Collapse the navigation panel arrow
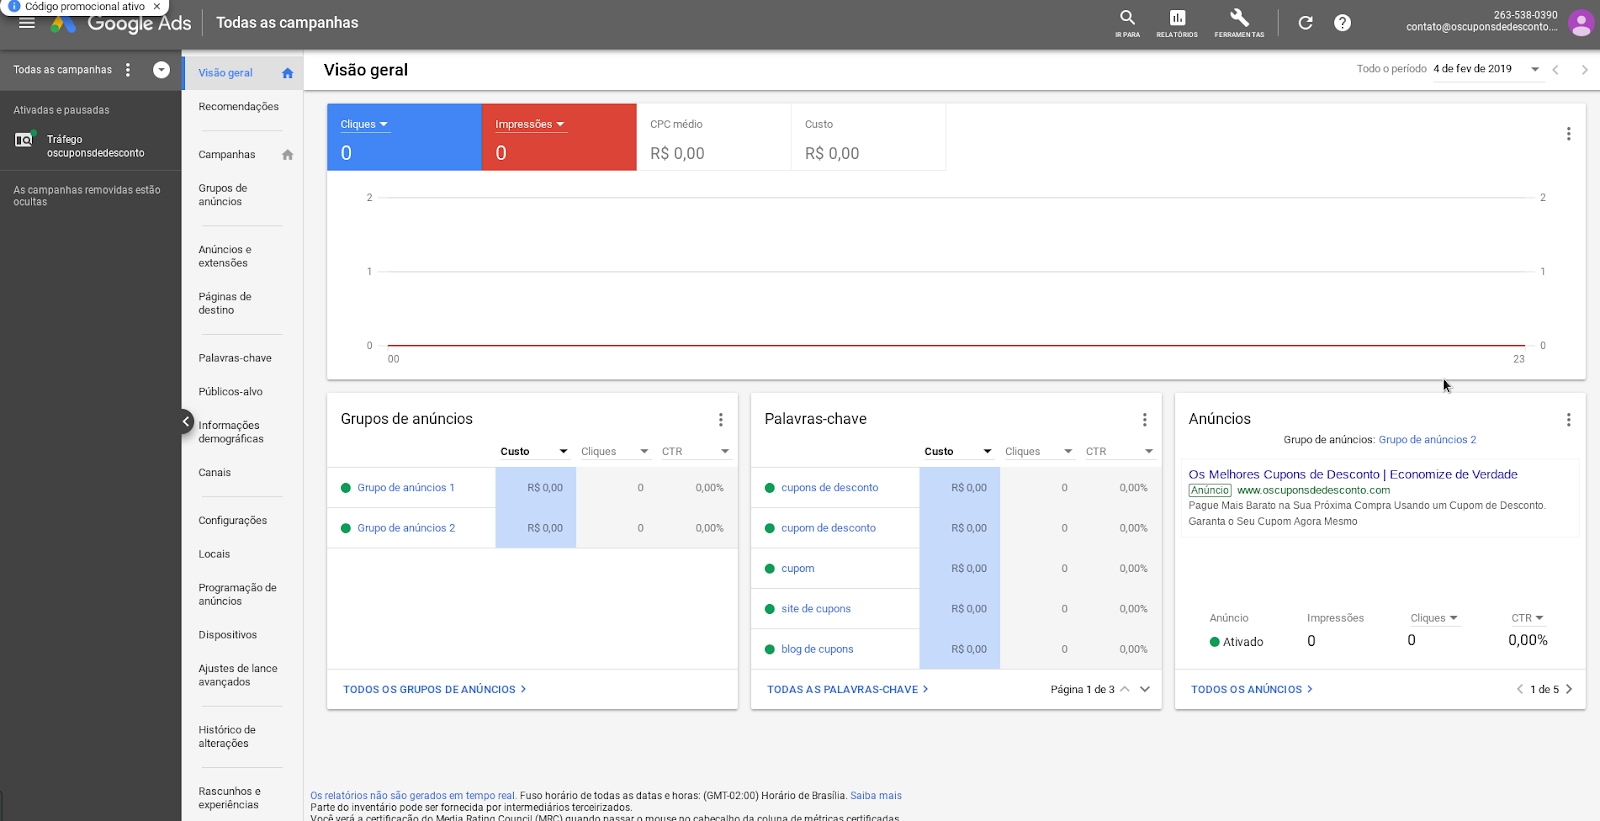 click(x=186, y=422)
